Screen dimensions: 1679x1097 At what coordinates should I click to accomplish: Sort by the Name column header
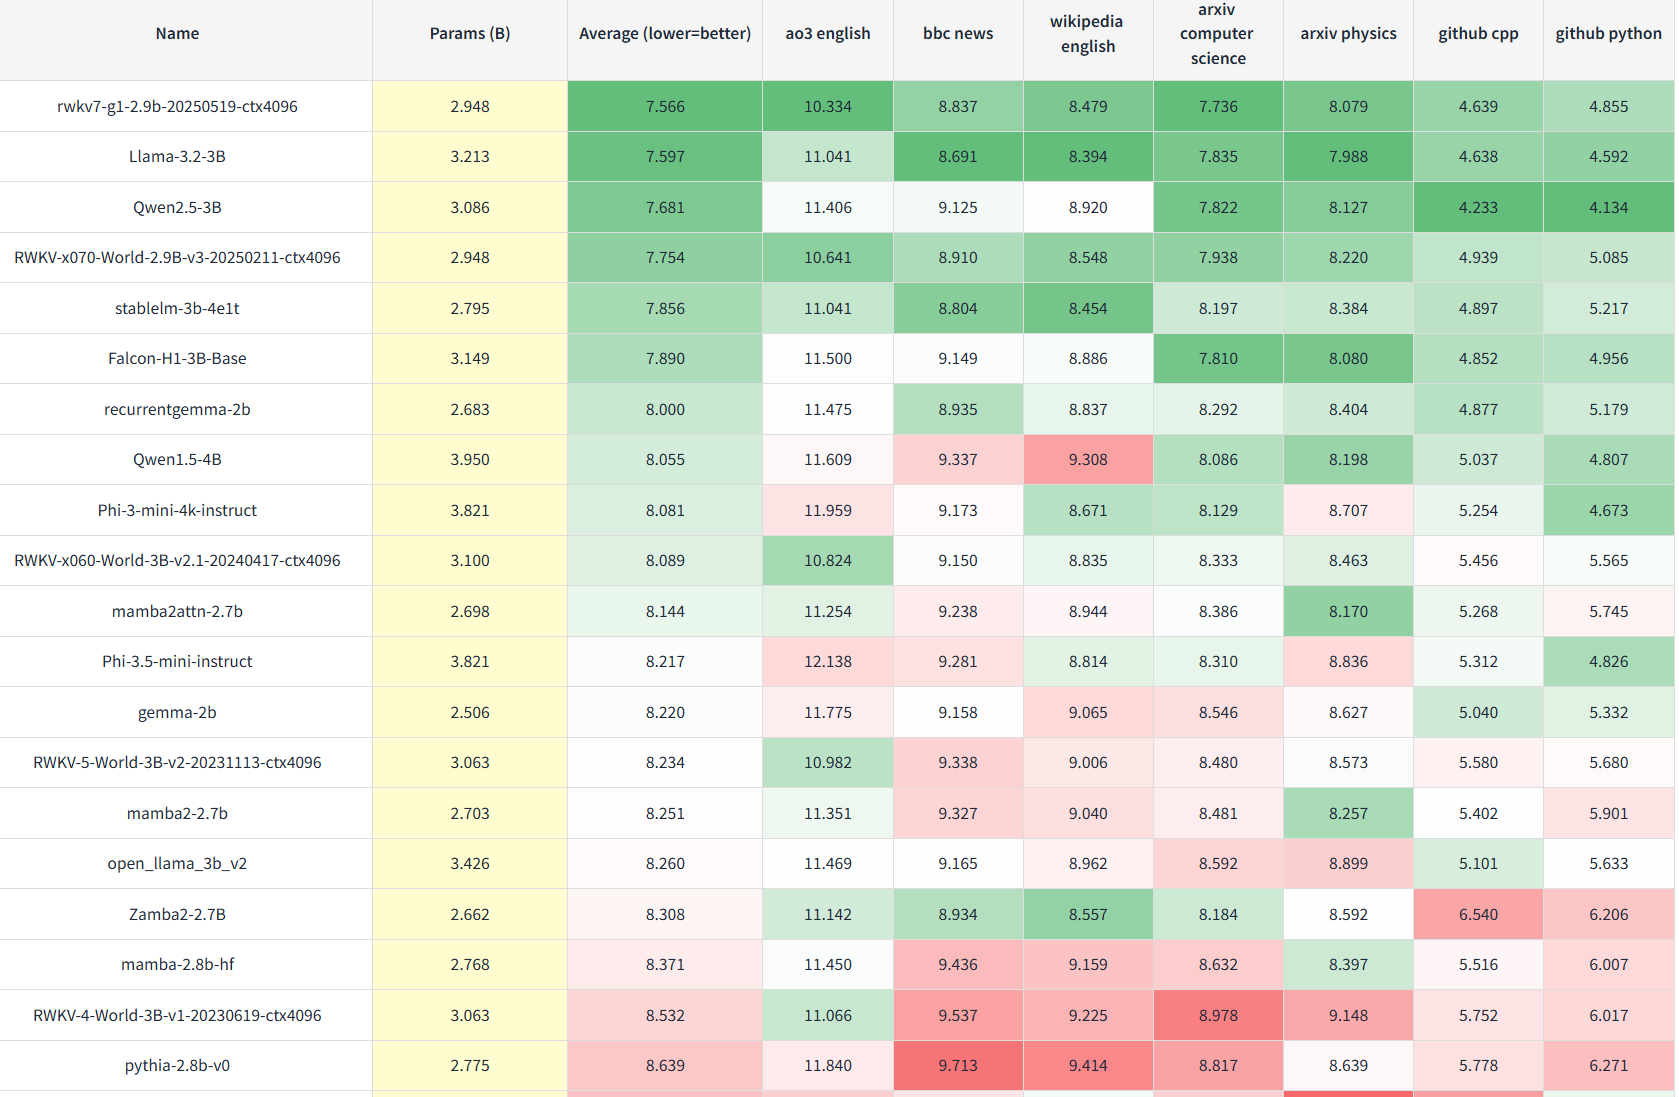pyautogui.click(x=177, y=34)
